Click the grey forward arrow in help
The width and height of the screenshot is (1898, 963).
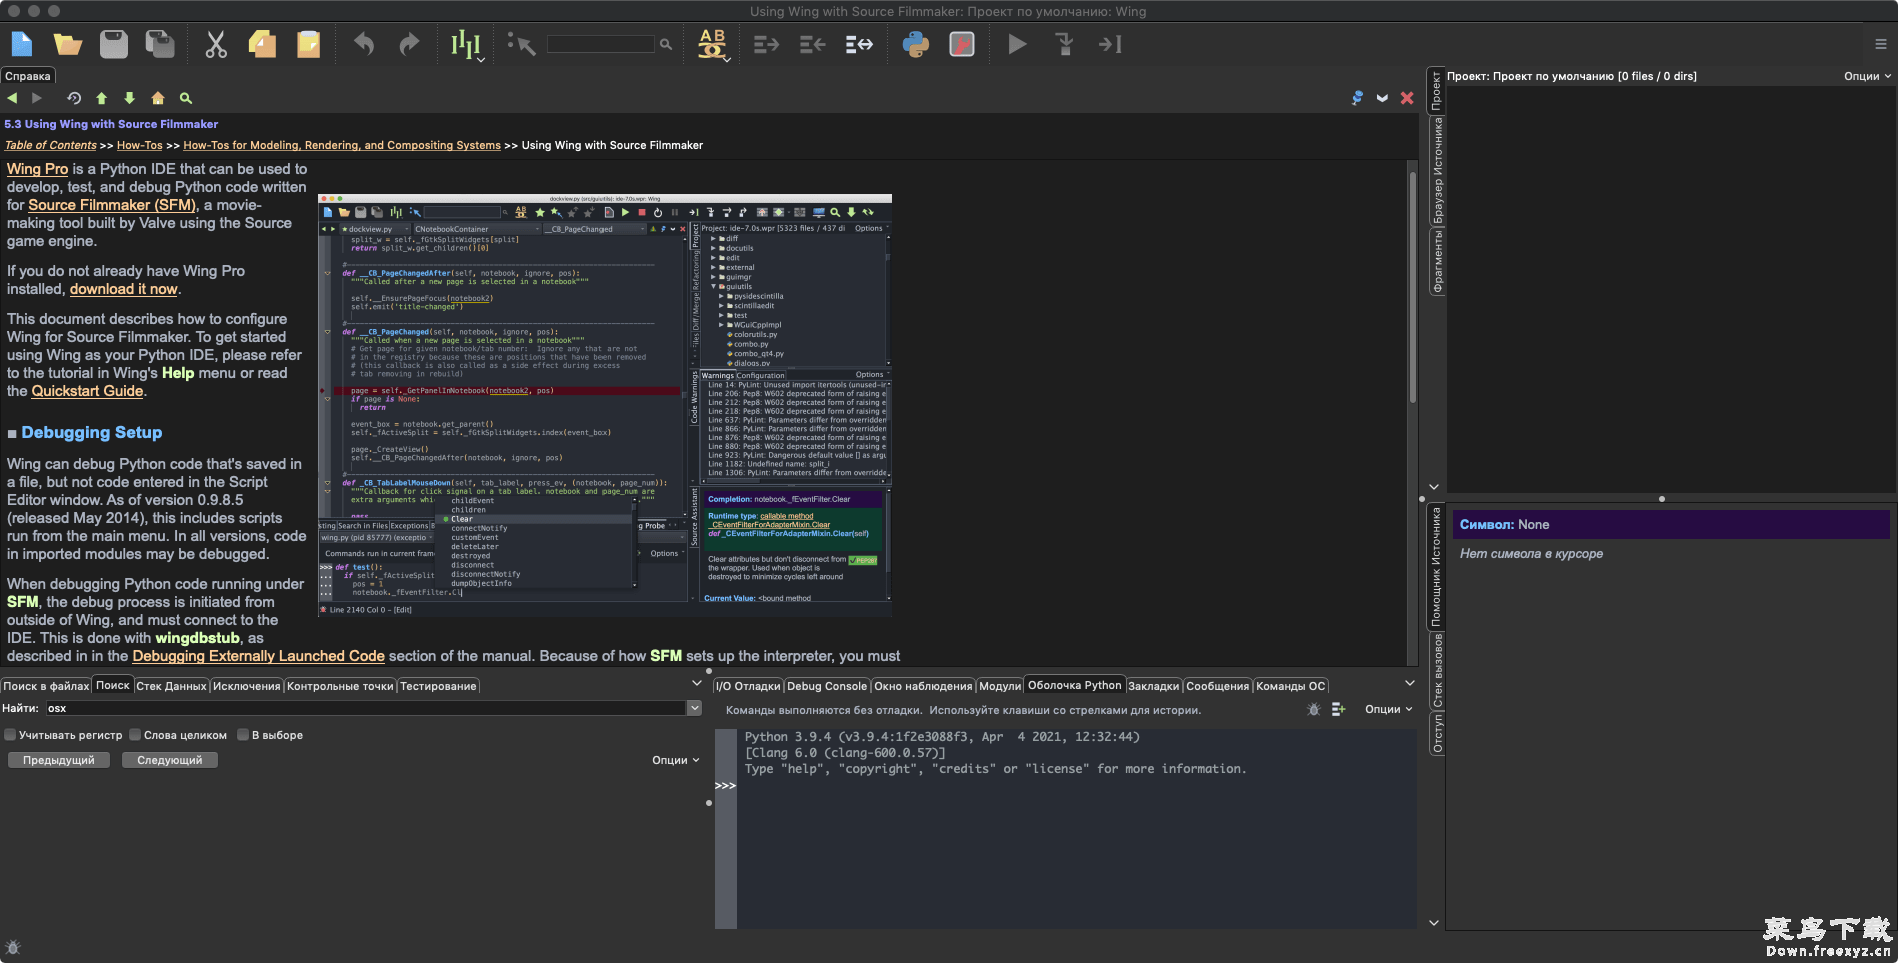pos(37,98)
